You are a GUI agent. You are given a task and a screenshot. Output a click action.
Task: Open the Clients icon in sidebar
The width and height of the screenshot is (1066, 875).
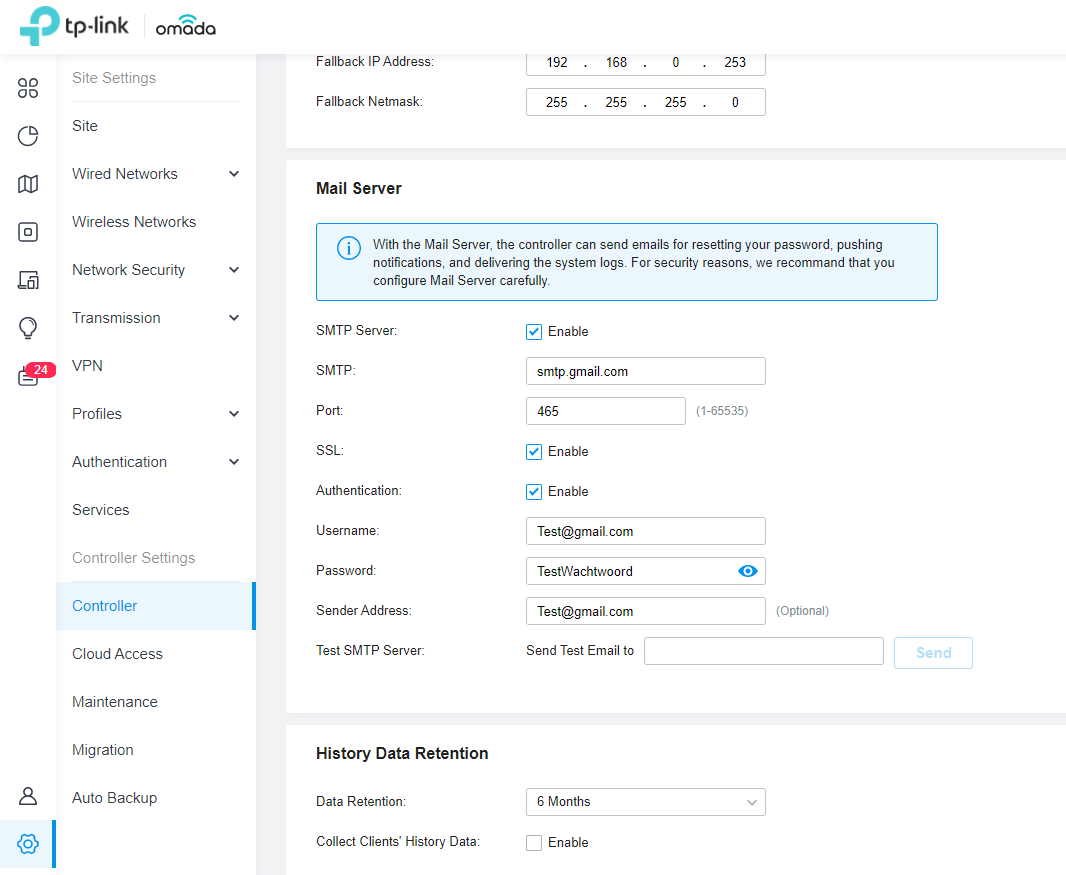tap(28, 280)
